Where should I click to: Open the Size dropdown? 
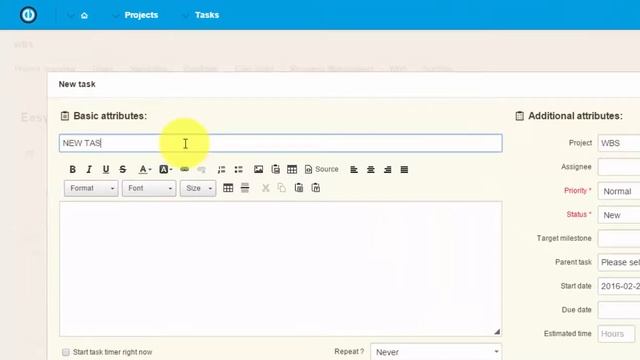198,188
